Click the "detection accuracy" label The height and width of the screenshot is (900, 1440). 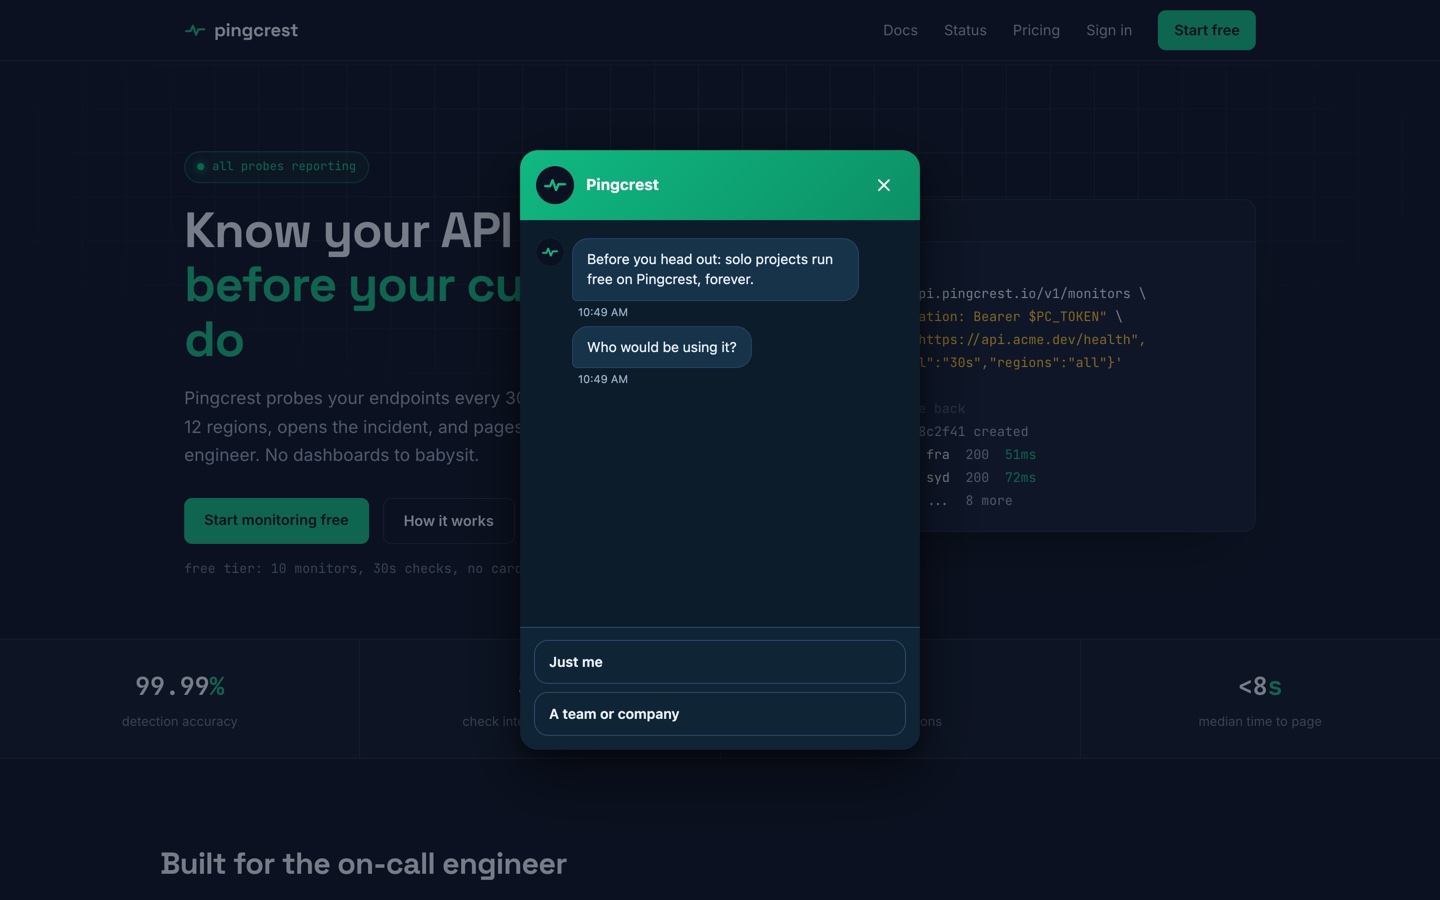click(180, 721)
